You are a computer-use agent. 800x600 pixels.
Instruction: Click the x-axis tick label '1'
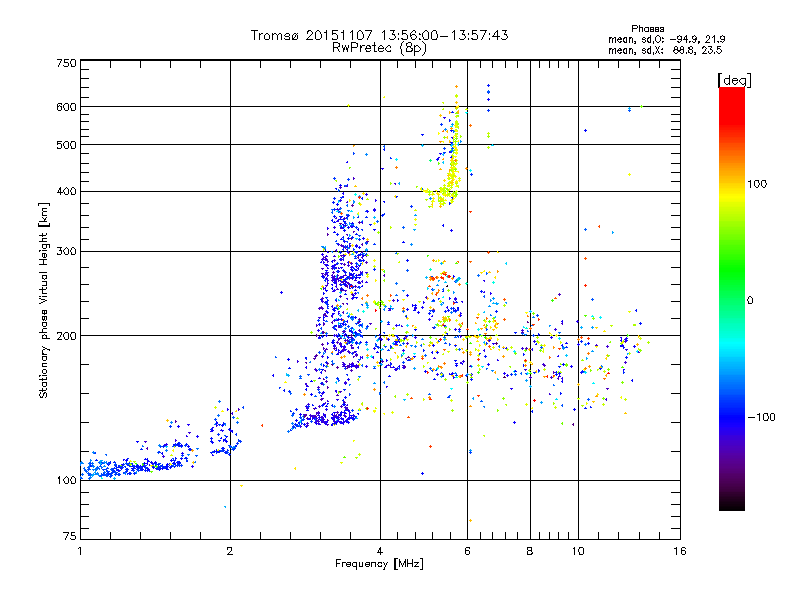(80, 551)
